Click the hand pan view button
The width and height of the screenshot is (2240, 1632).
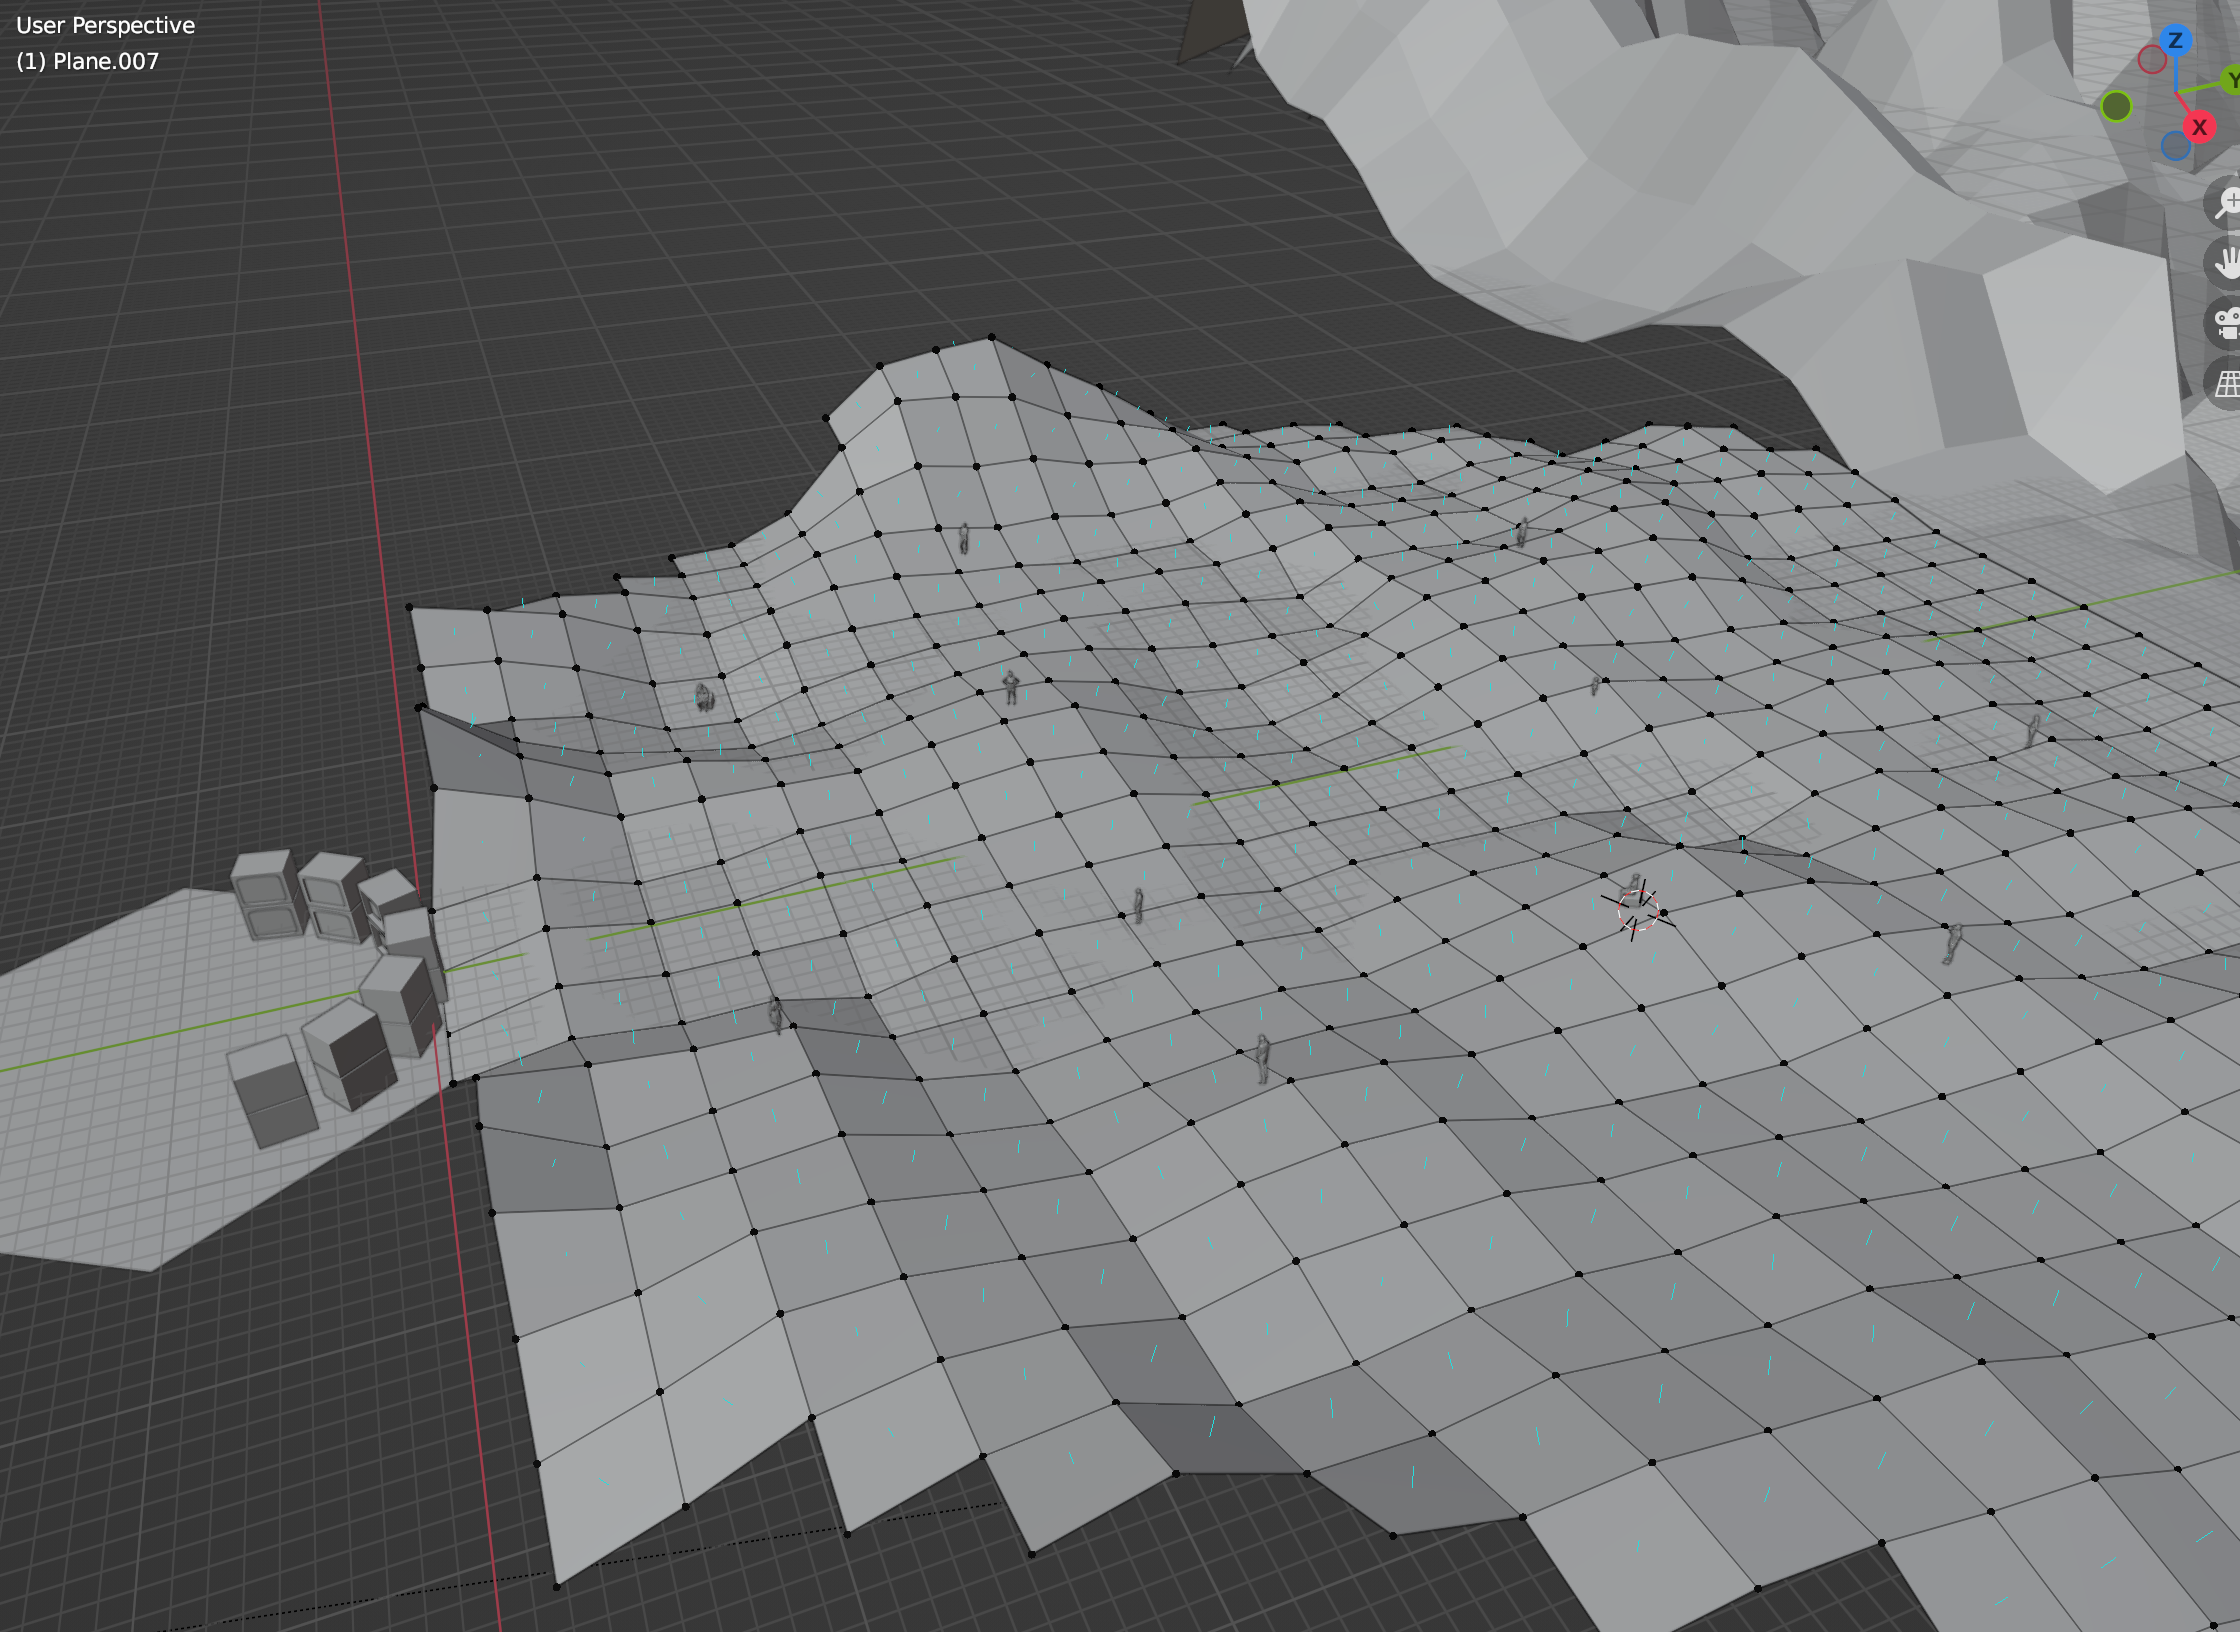(x=2226, y=263)
